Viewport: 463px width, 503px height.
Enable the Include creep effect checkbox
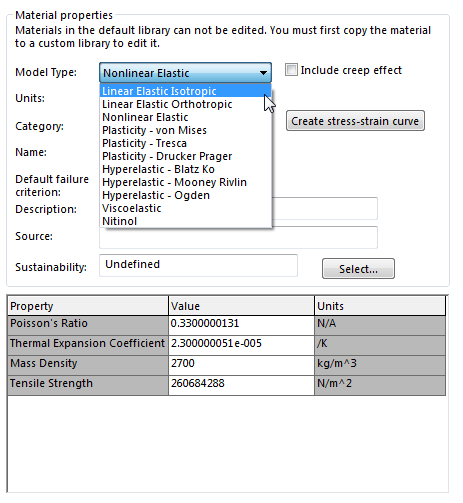point(291,70)
